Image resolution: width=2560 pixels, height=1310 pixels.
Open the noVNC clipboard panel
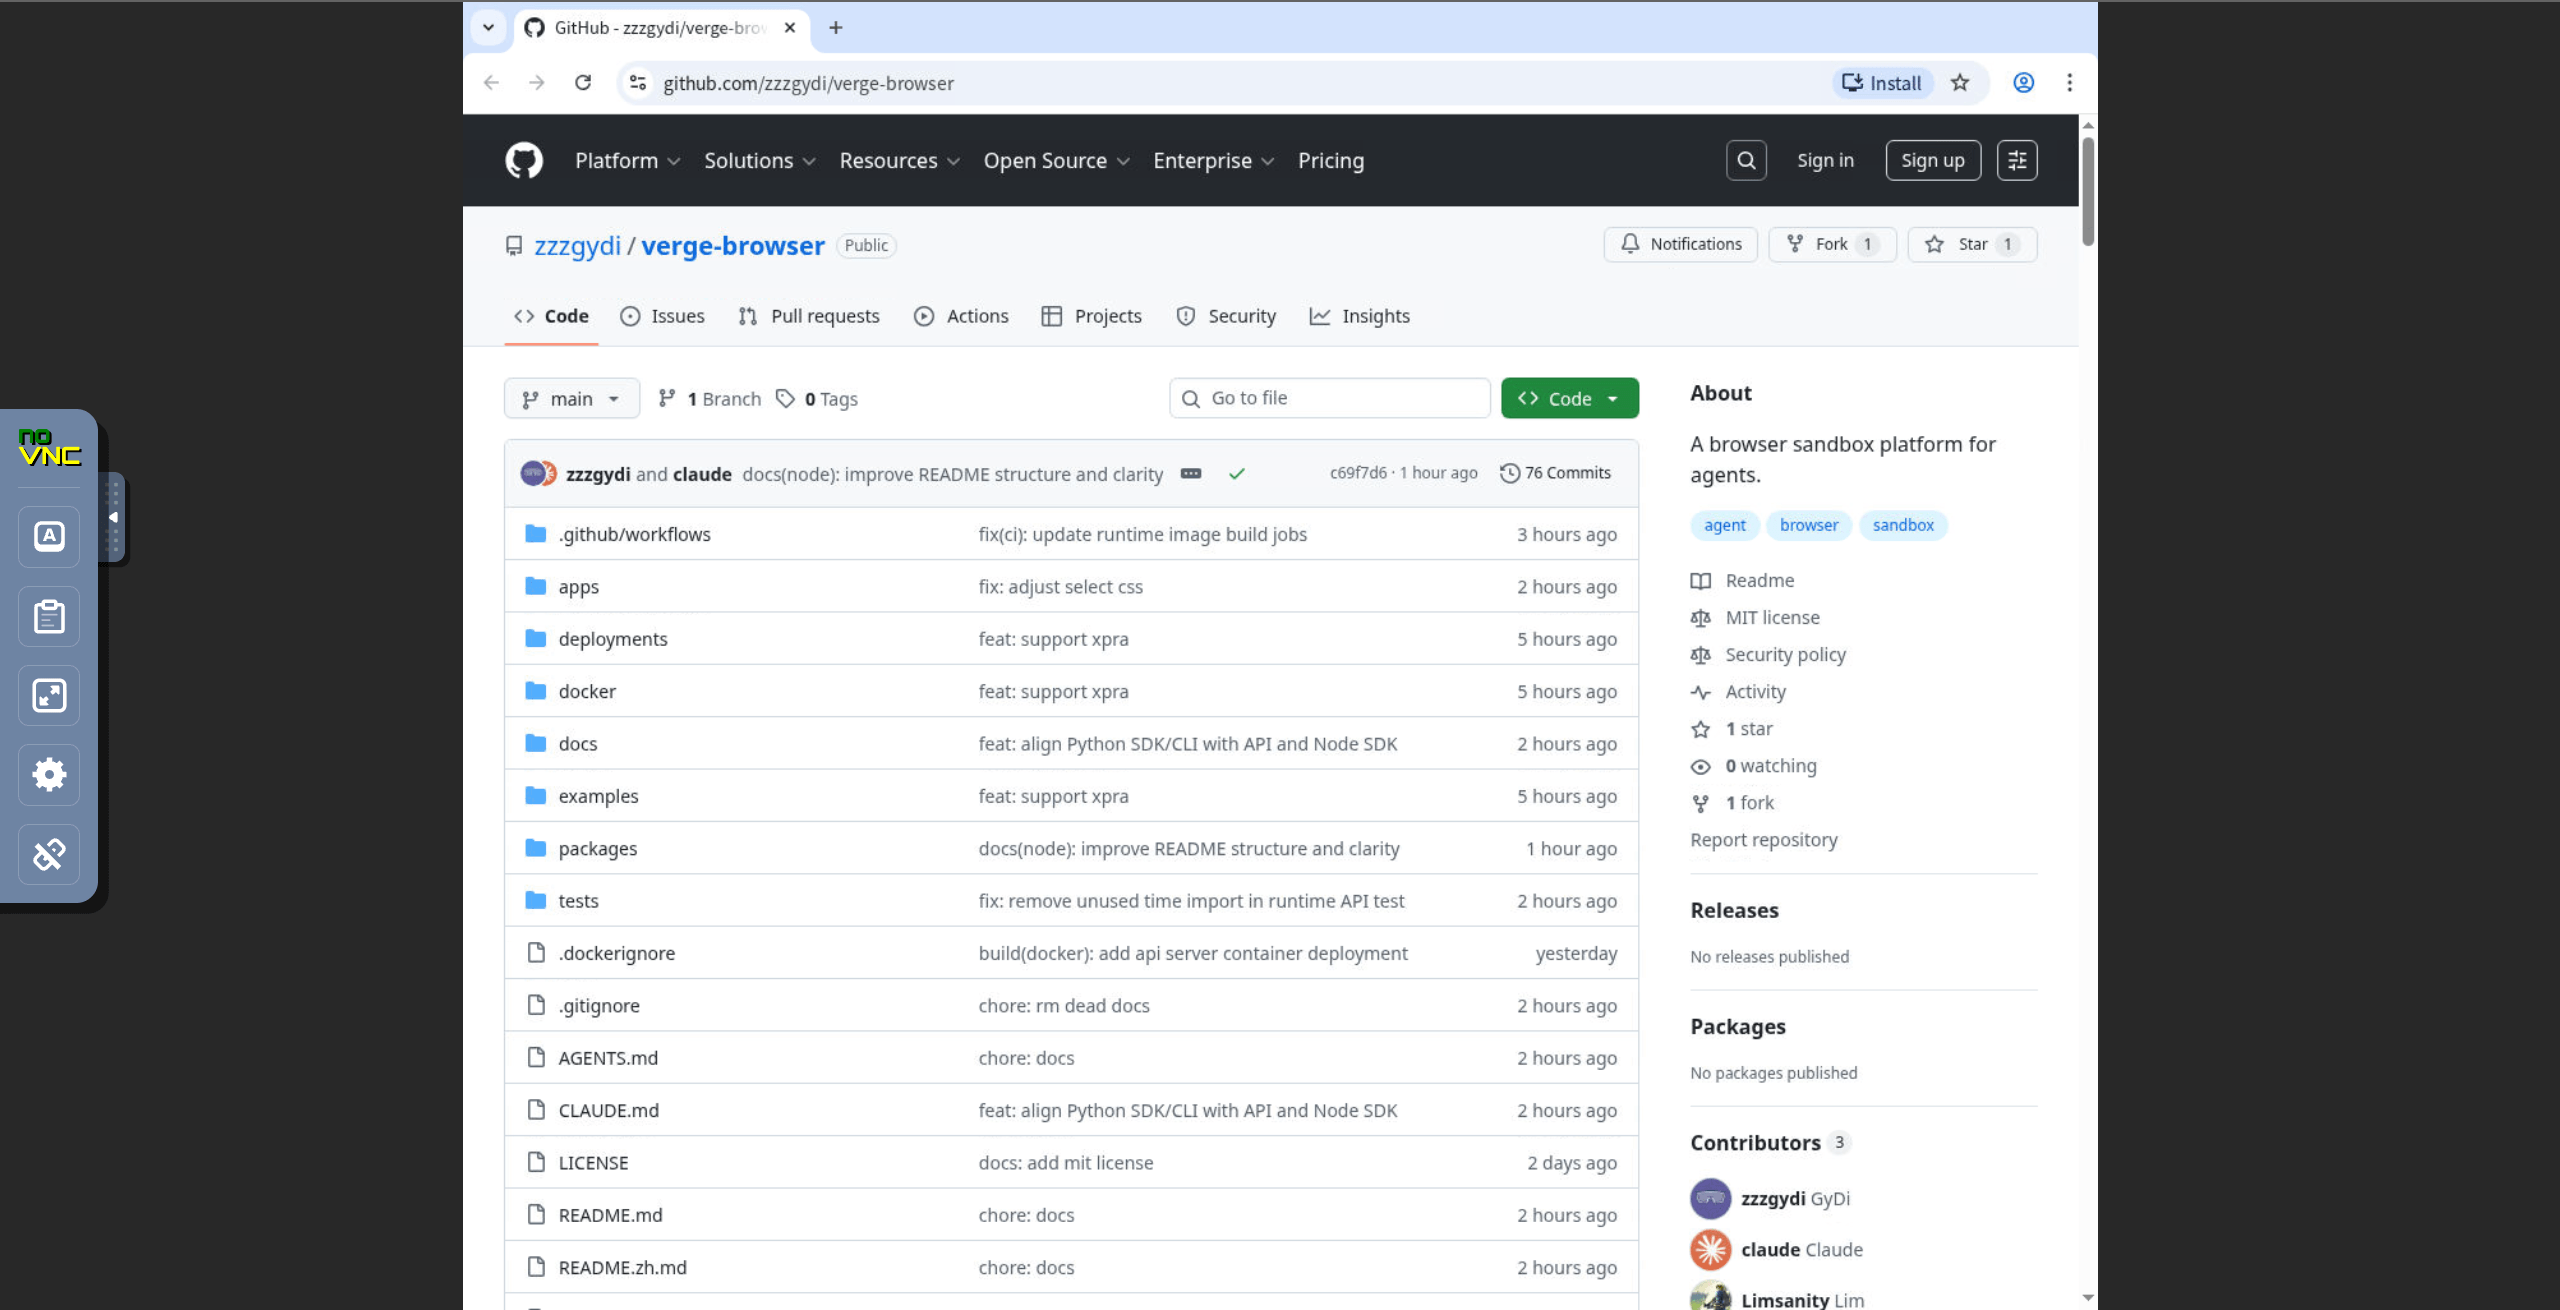tap(49, 616)
